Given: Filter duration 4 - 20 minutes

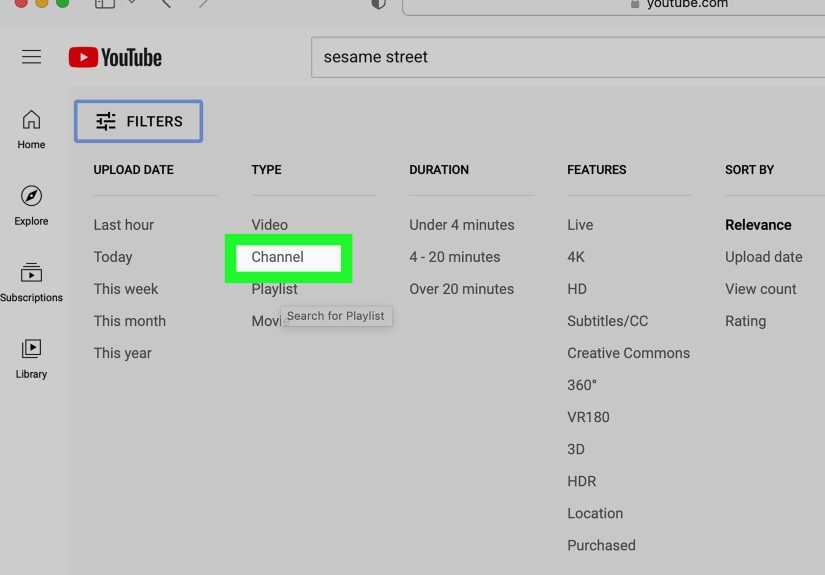Looking at the screenshot, I should tap(455, 257).
